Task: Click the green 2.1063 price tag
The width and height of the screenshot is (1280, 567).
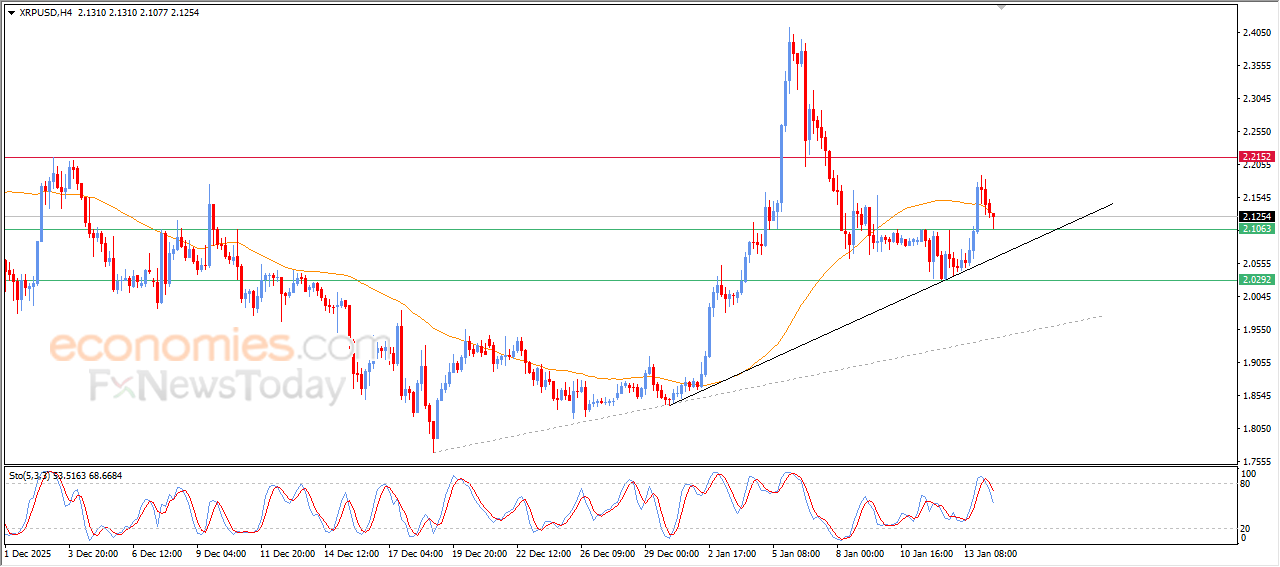Action: [x=1255, y=229]
